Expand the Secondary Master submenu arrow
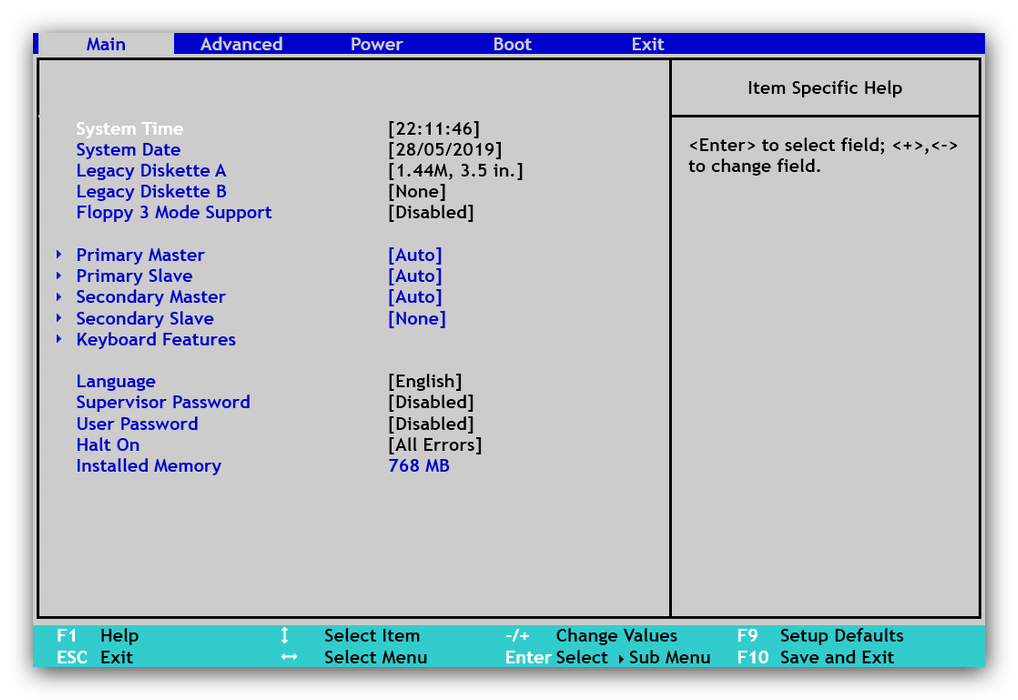The height and width of the screenshot is (700, 1018). pyautogui.click(x=60, y=297)
